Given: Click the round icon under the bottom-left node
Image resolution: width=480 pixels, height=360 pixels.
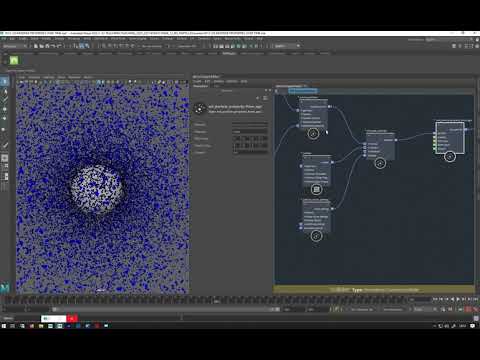Looking at the screenshot, I should click(x=316, y=236).
